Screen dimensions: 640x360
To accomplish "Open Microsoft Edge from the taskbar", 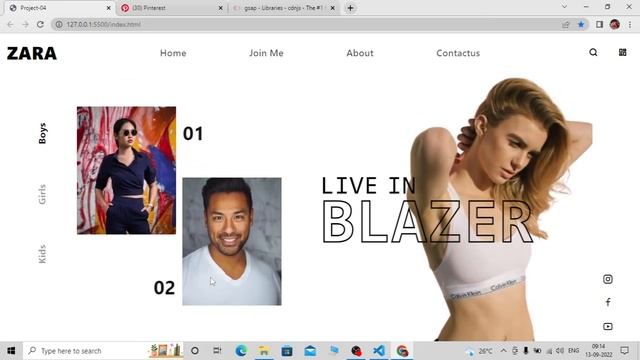I will [x=241, y=351].
